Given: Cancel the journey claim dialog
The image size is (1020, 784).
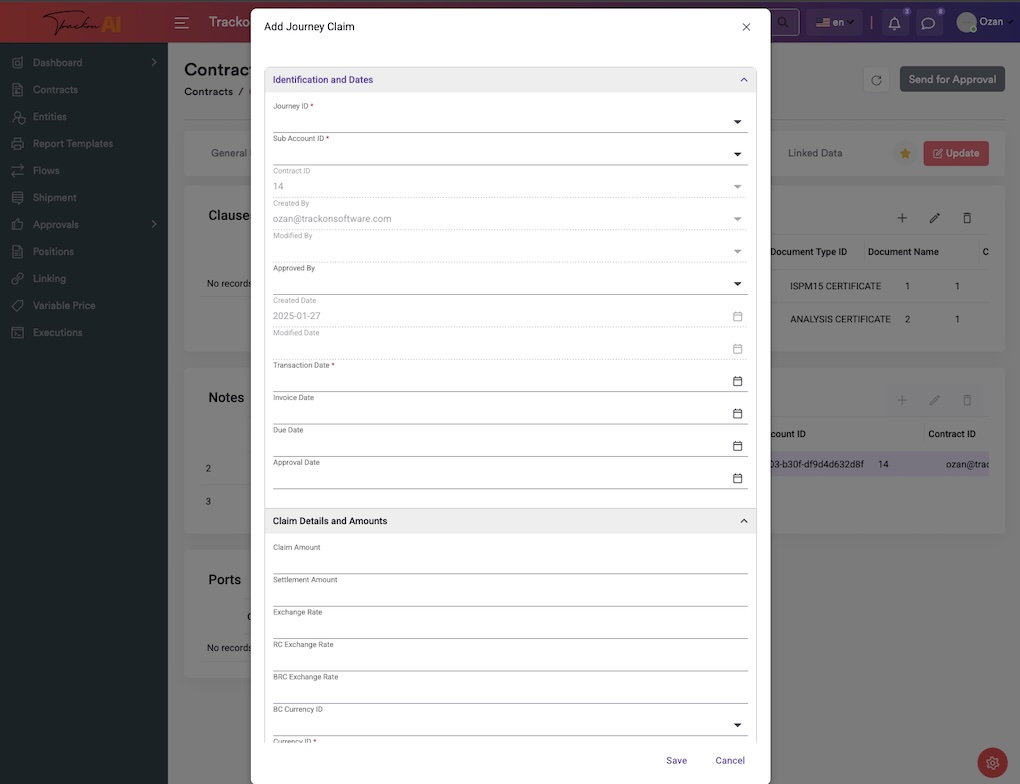Looking at the screenshot, I should coord(730,761).
